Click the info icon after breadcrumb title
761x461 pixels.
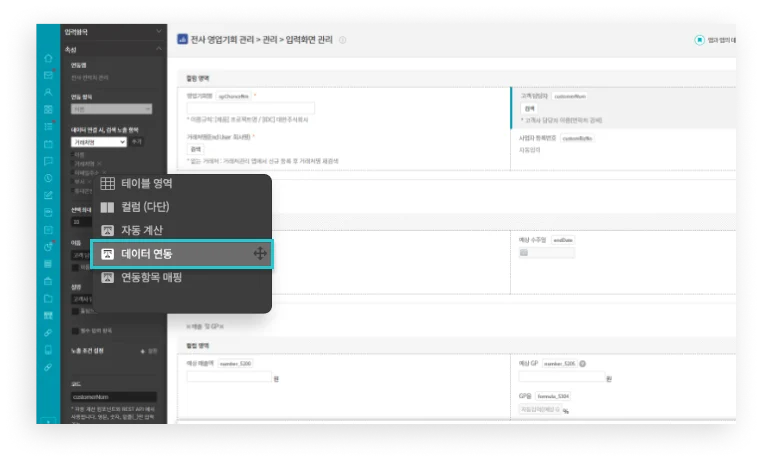pos(343,40)
